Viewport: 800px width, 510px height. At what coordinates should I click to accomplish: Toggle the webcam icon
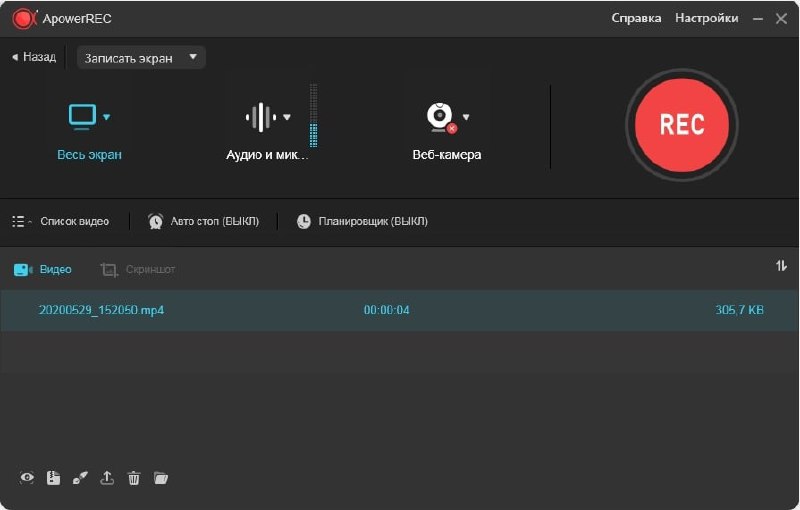coord(440,118)
